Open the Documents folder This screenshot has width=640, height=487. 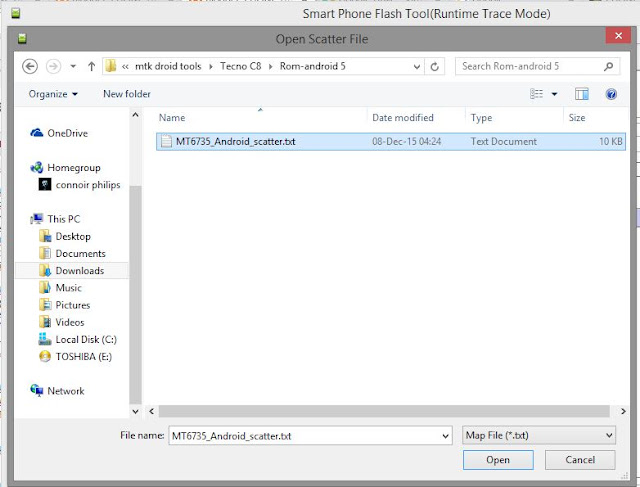click(x=80, y=254)
